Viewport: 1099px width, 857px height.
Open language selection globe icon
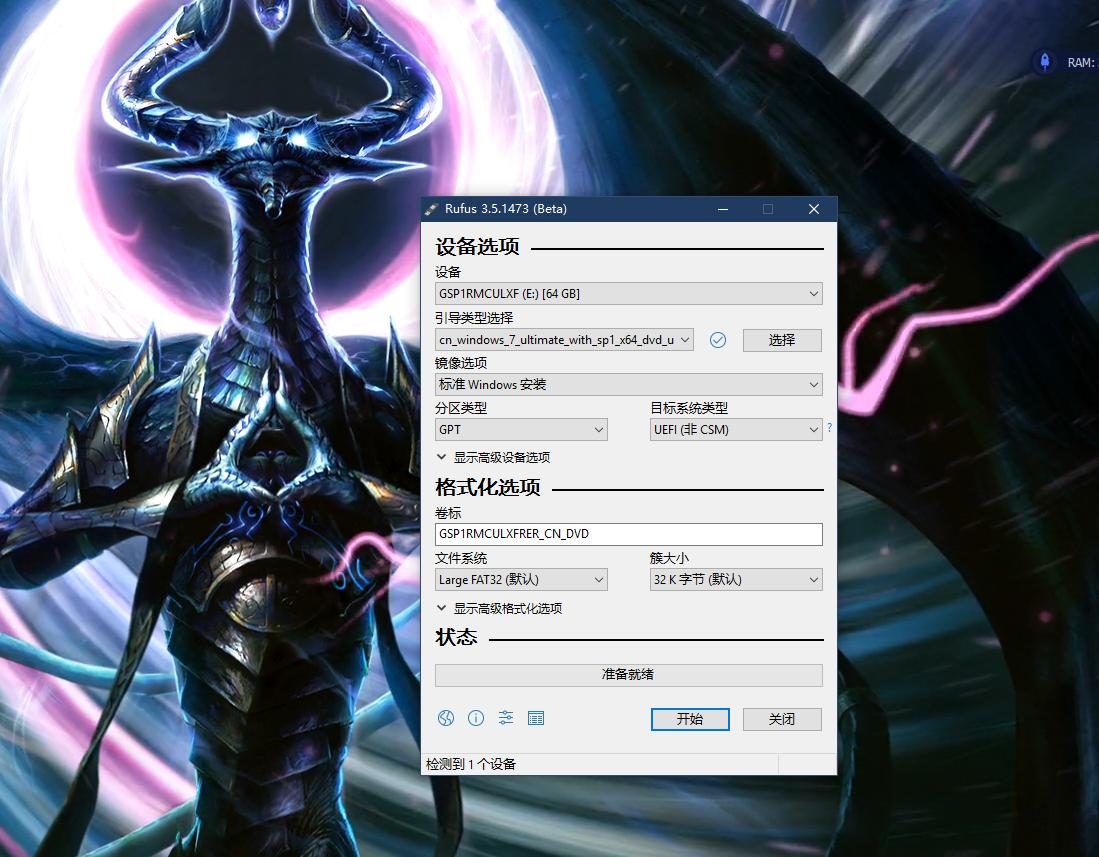(x=446, y=718)
